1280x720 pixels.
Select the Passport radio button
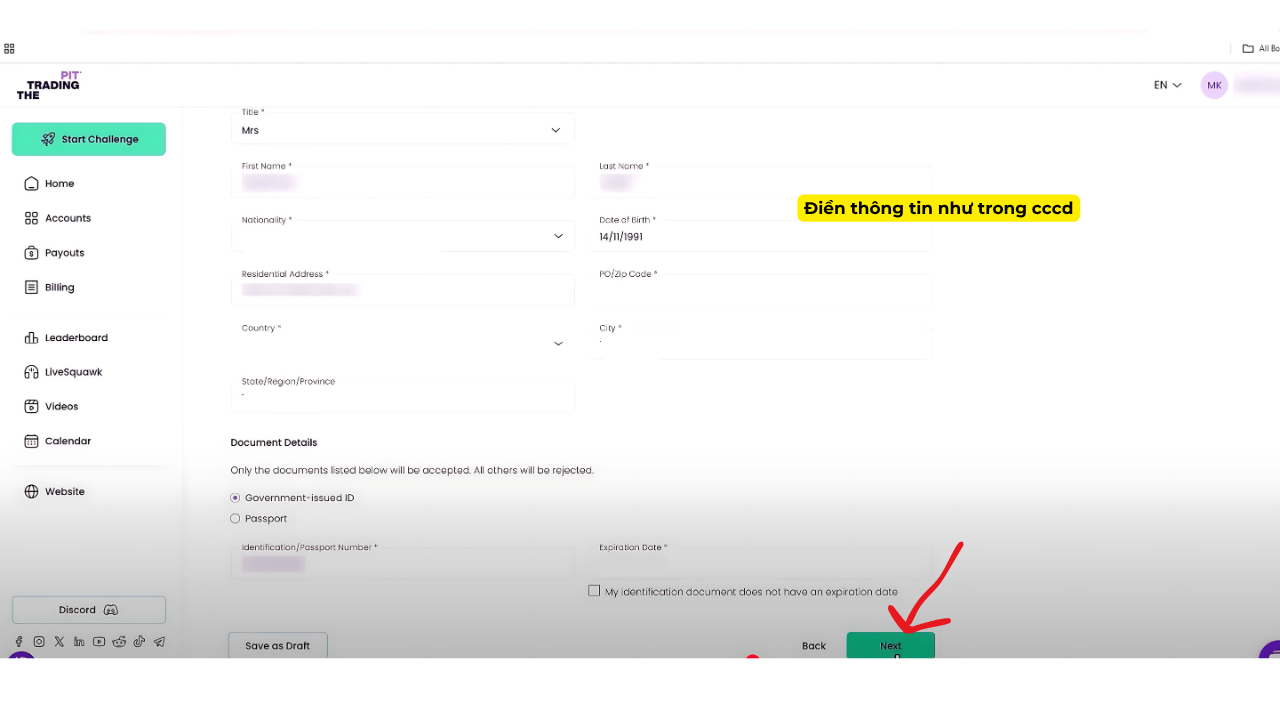[236, 519]
